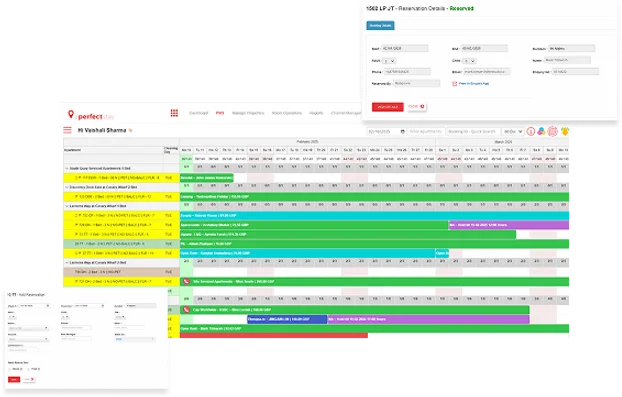Click the green John James booking bar
Viewport: 622px width, 397px height.
pos(207,178)
